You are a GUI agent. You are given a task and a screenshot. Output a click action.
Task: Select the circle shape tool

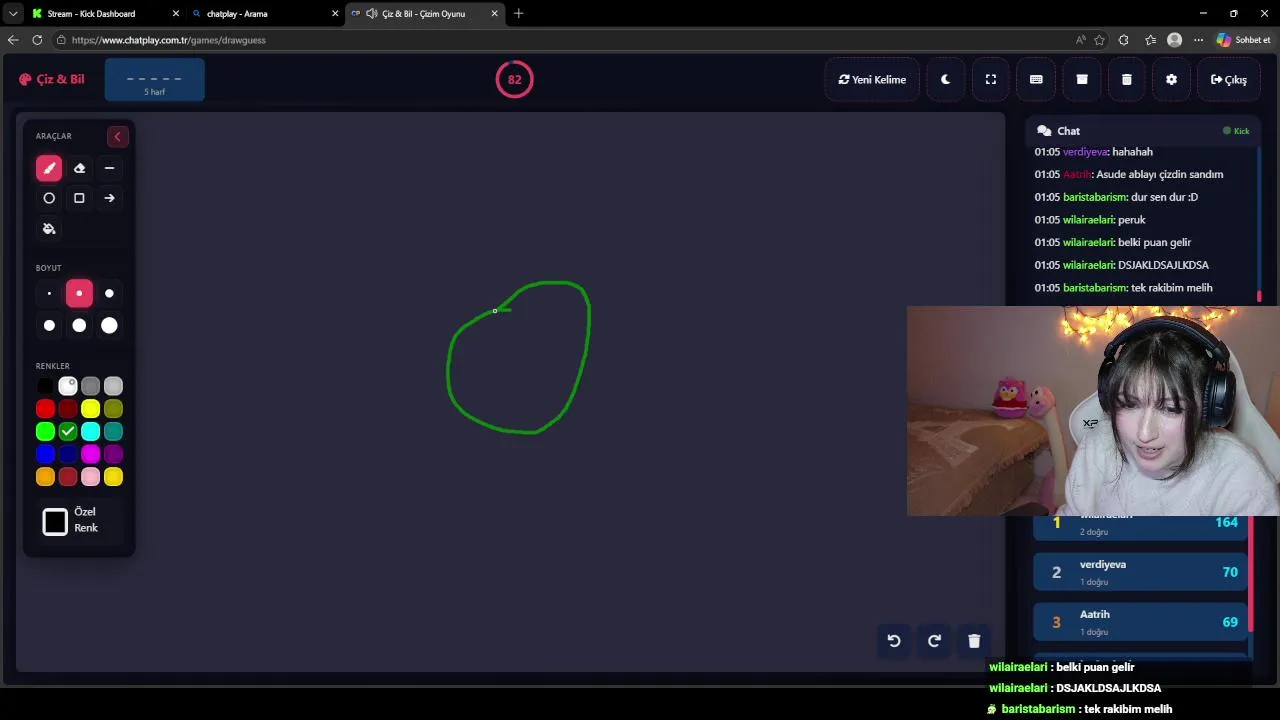(x=49, y=198)
